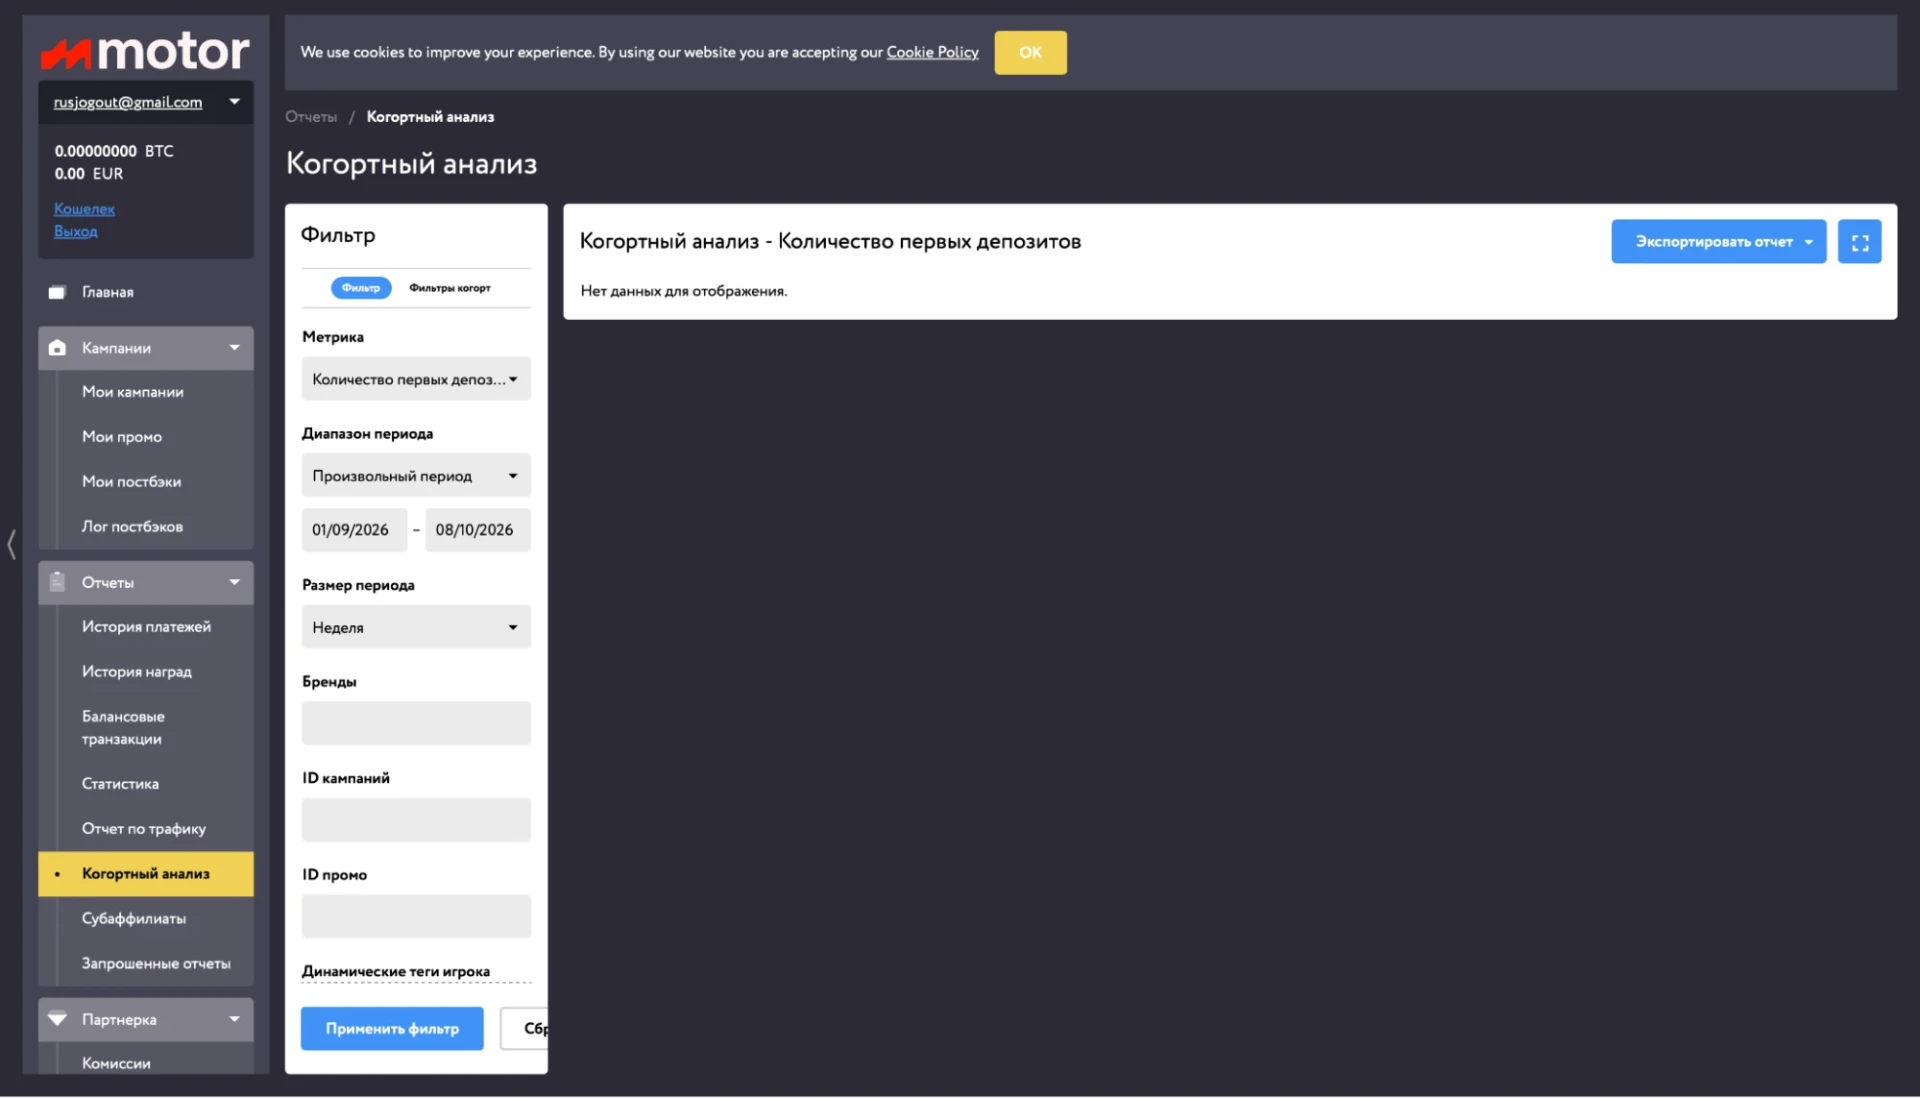Go to Отчеты breadcrumb
The image size is (1920, 1098).
[311, 117]
